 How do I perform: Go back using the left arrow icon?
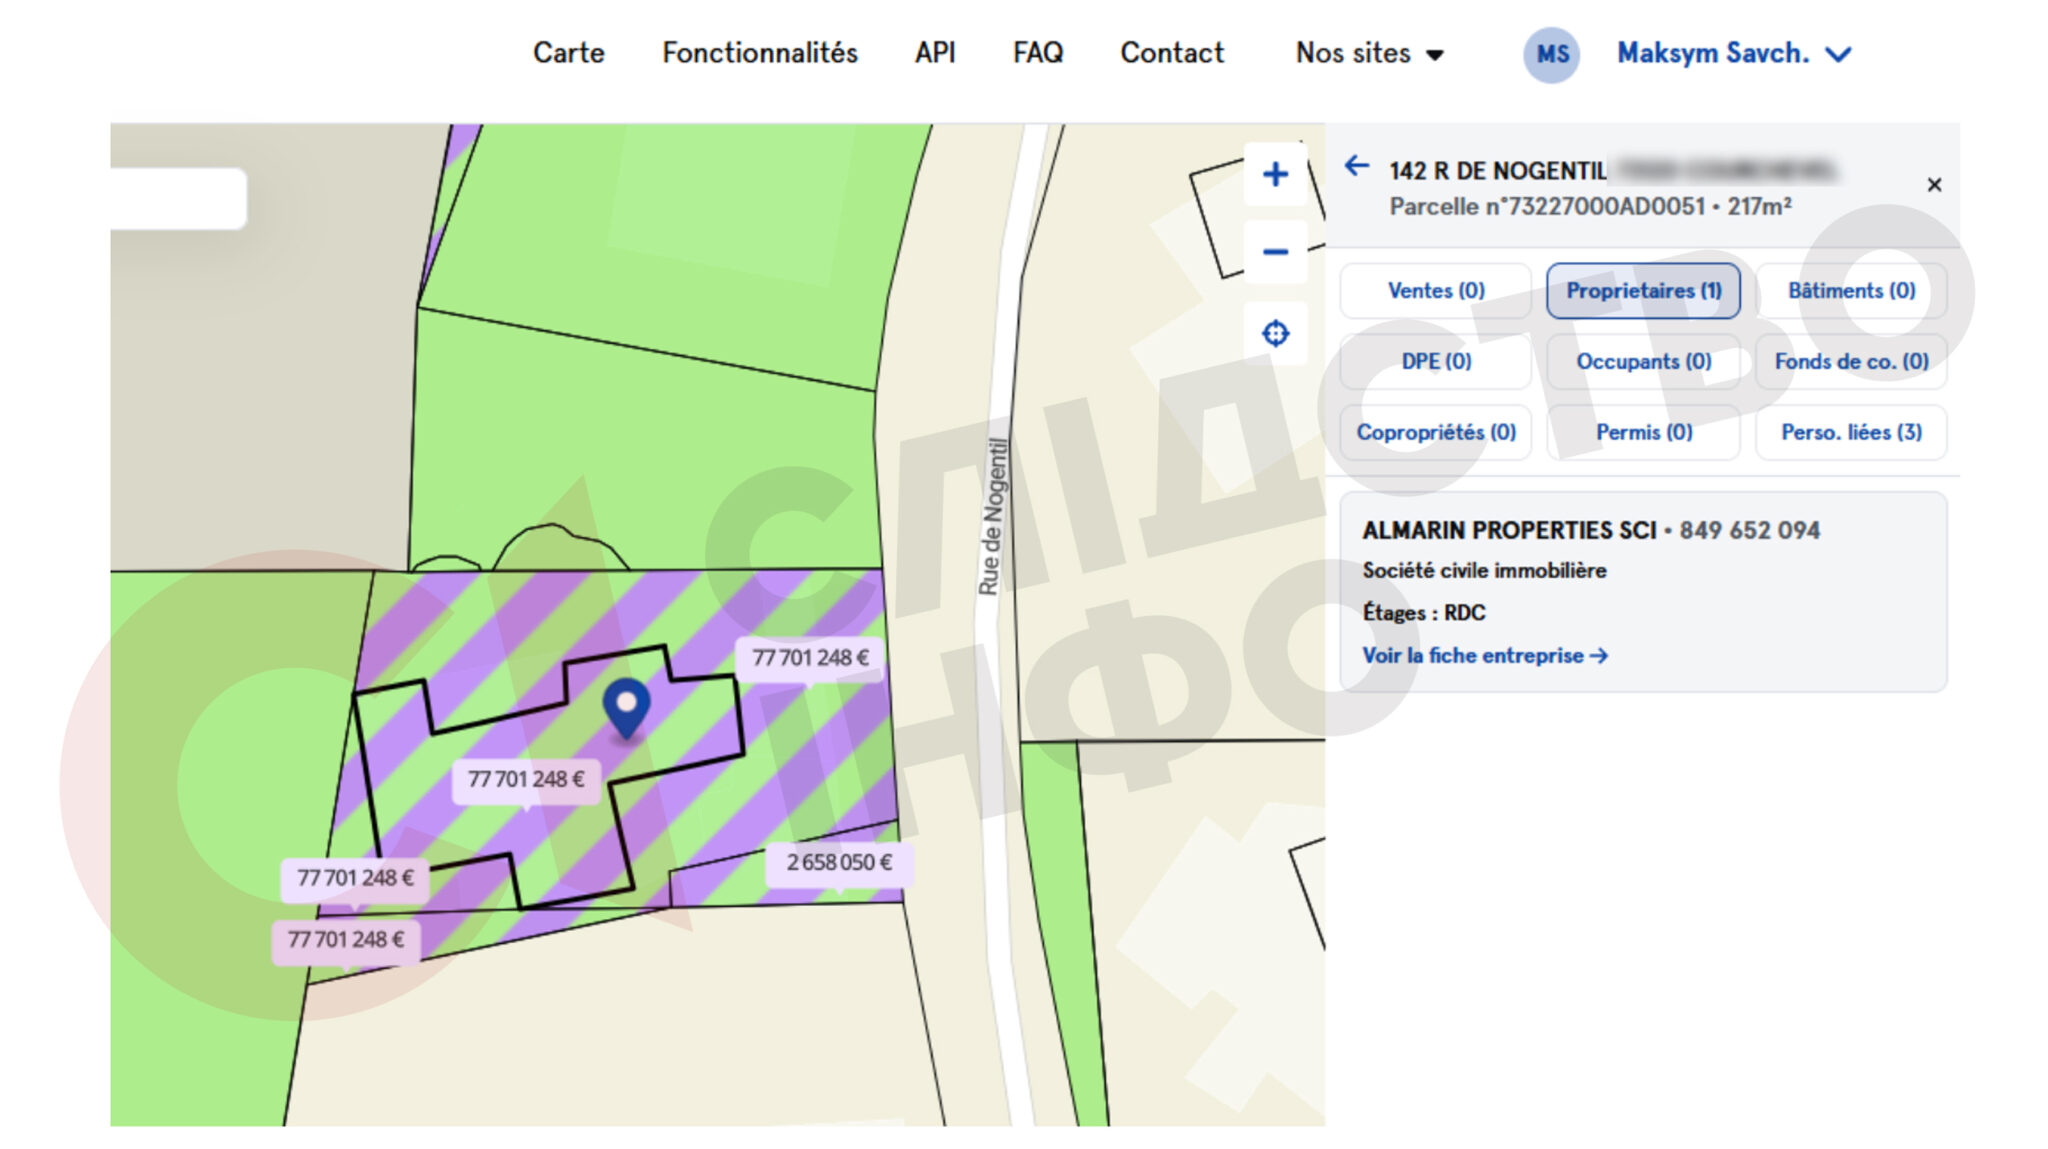tap(1356, 166)
